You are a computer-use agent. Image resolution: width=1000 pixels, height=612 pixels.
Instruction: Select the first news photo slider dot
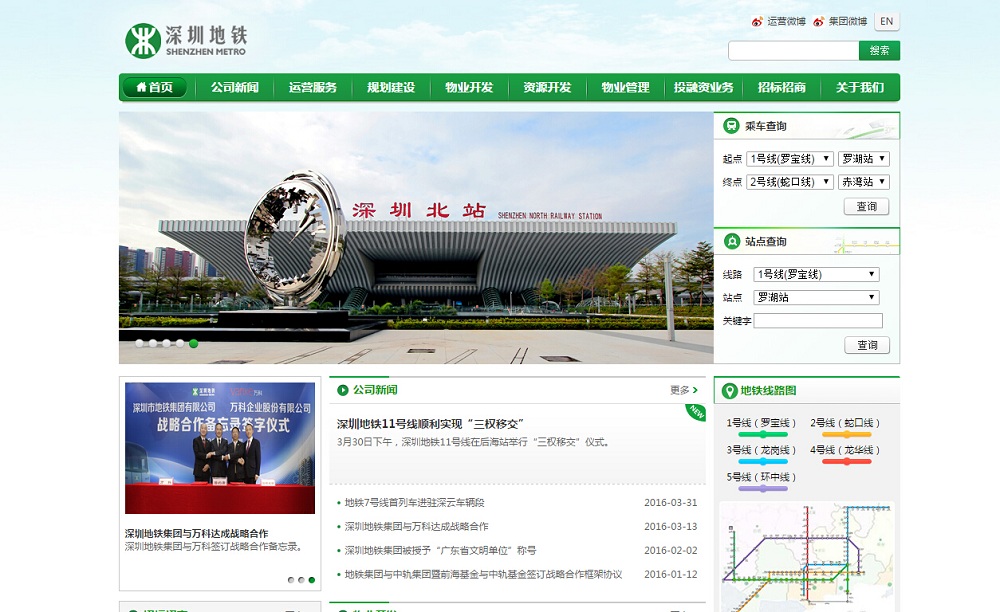click(291, 580)
